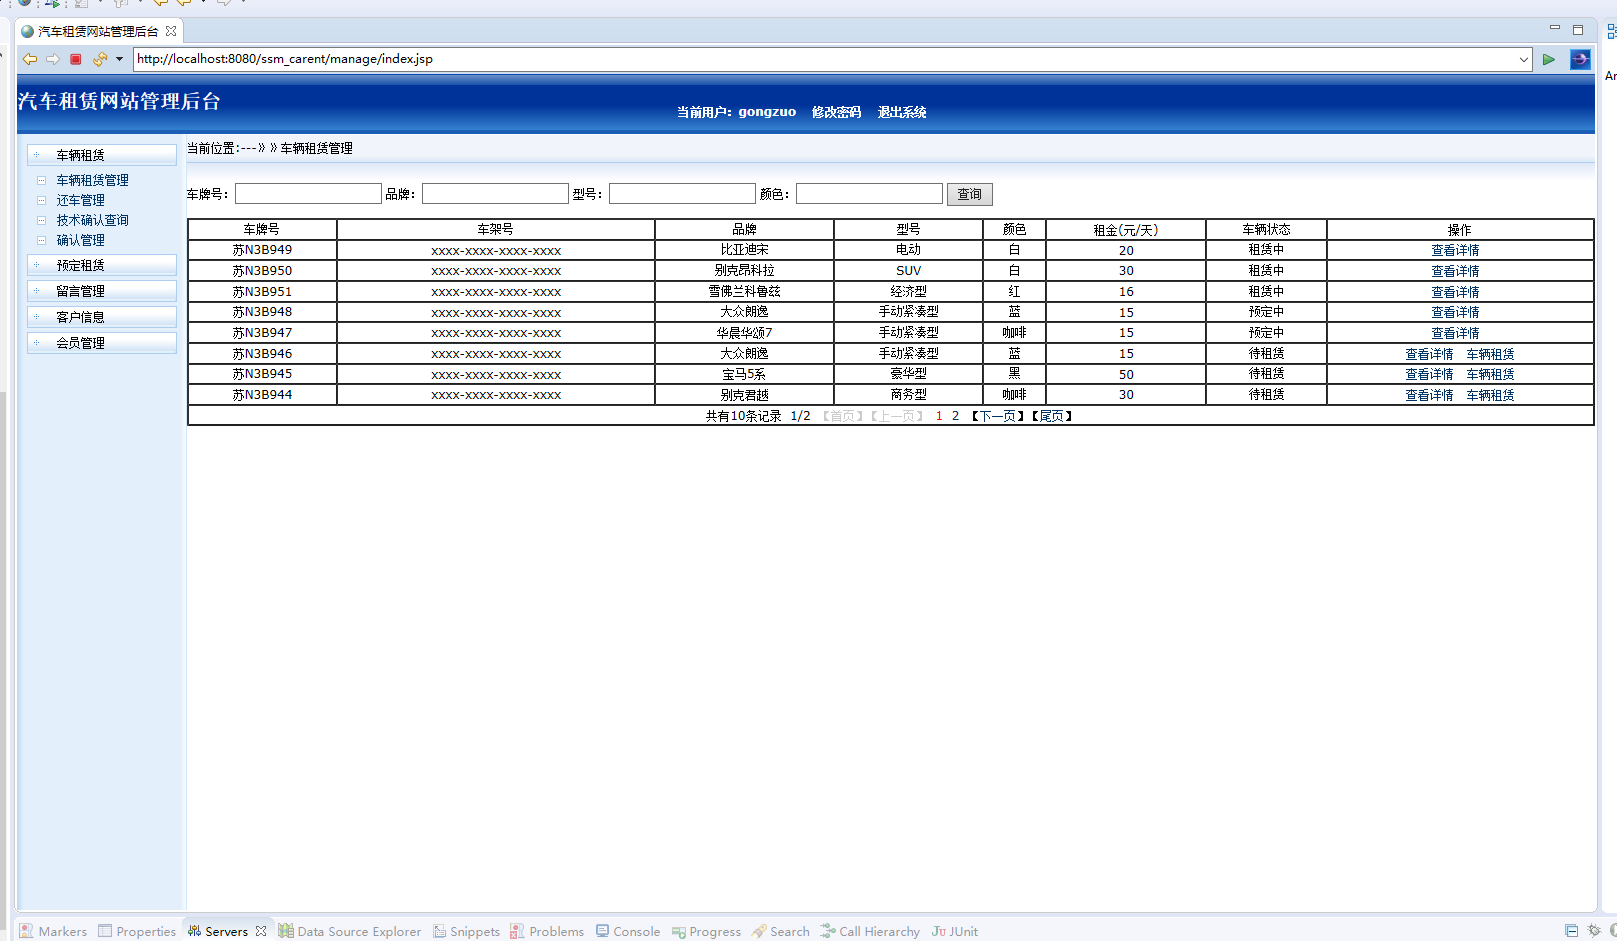Open the Data Source Explorer tab
Screen dimensions: 1617x941
tap(350, 931)
